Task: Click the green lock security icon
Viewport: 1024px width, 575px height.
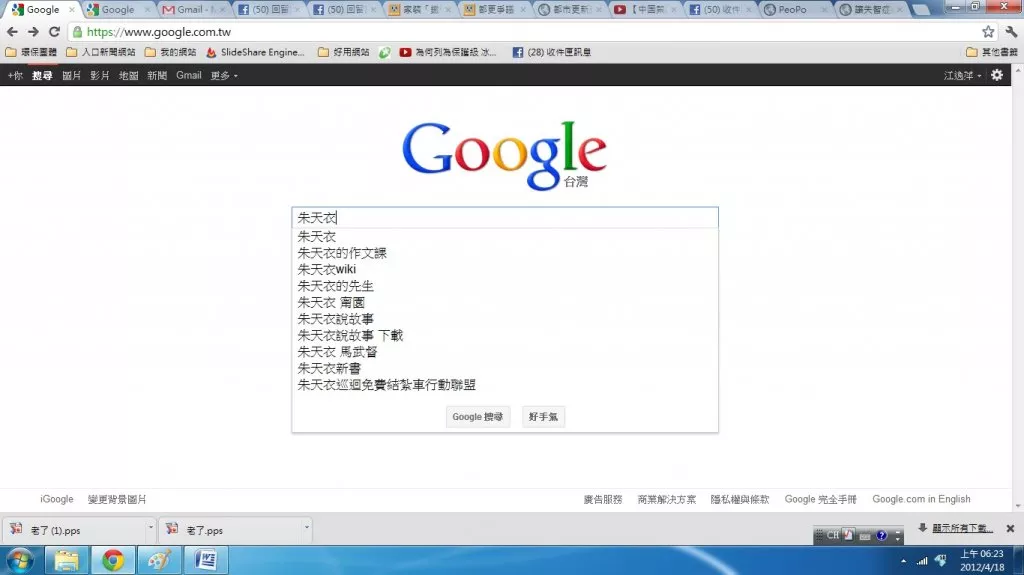Action: (77, 31)
